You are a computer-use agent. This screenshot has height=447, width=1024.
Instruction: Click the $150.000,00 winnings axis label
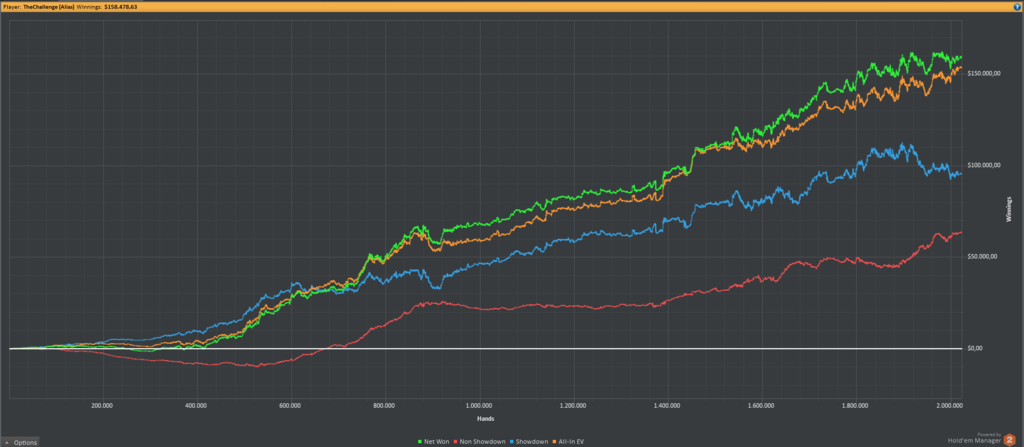983,73
